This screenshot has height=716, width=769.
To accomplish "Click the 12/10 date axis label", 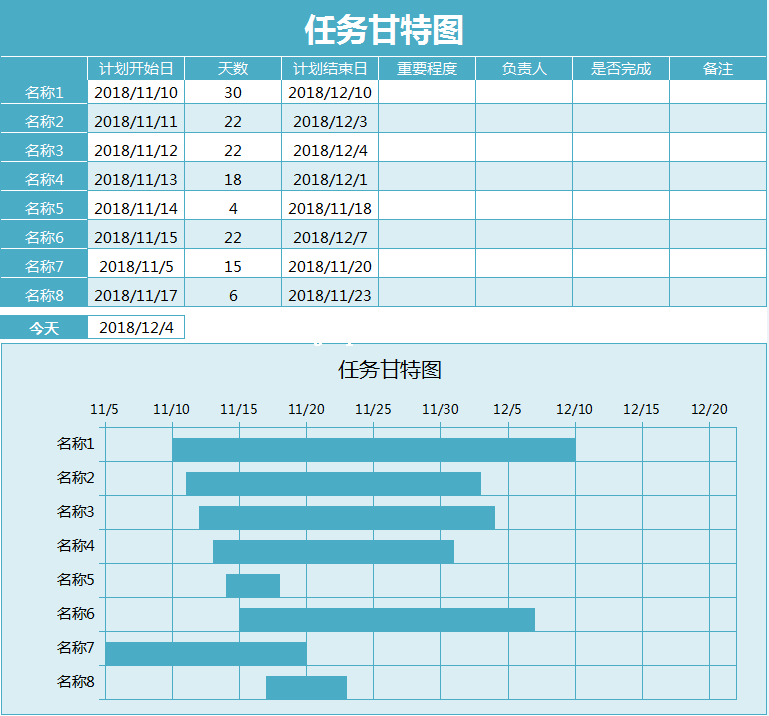I will [x=575, y=409].
